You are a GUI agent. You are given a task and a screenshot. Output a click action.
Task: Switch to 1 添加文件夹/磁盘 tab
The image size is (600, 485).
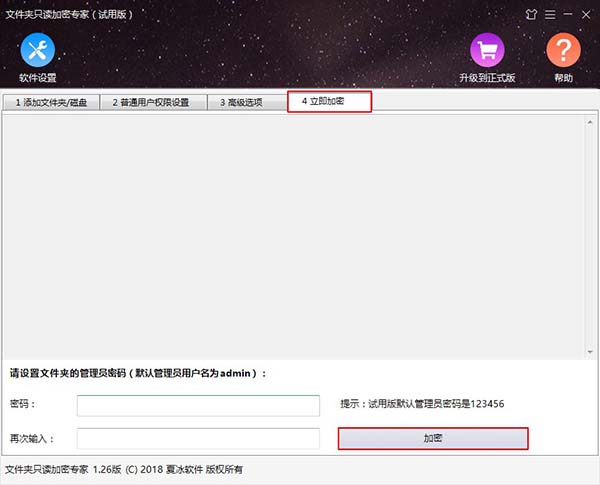(50, 102)
